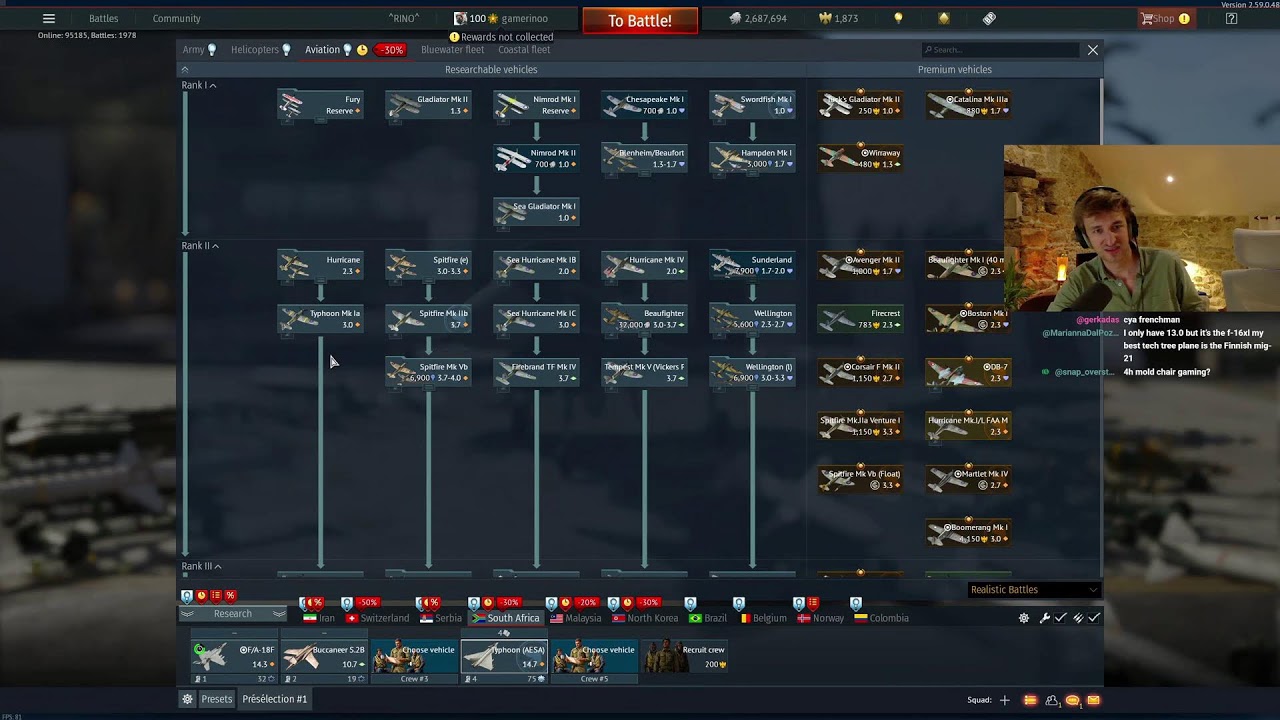Select the Gladiator Mk II aircraft card

coord(428,105)
